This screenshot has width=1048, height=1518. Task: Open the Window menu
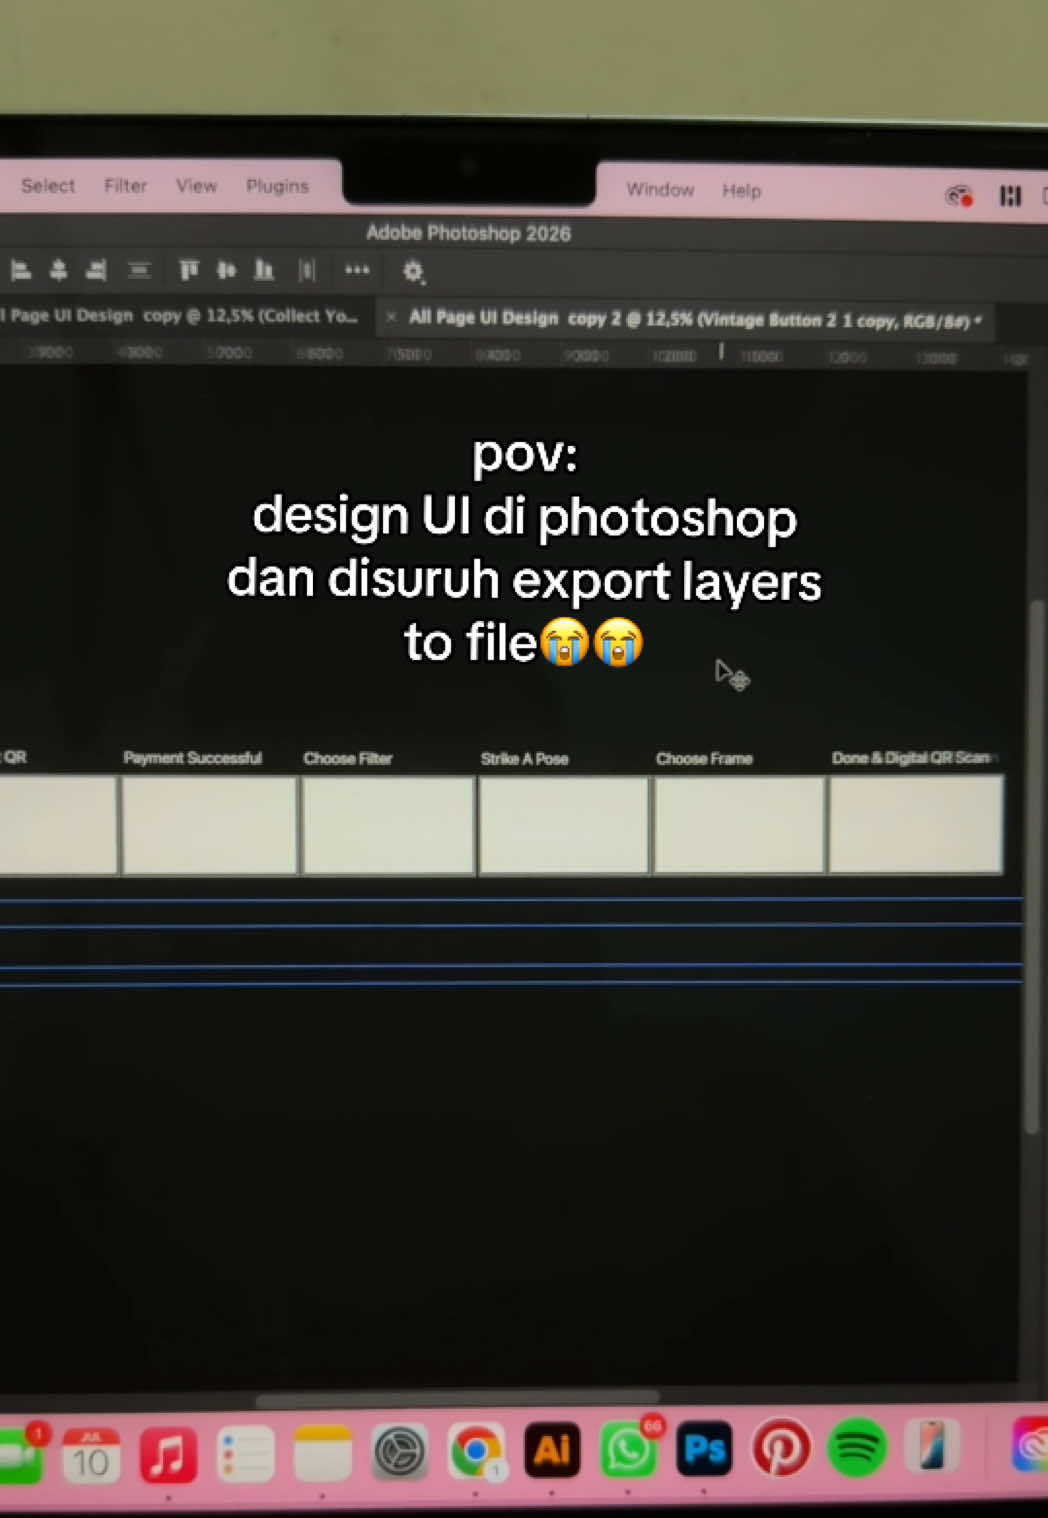(x=660, y=190)
